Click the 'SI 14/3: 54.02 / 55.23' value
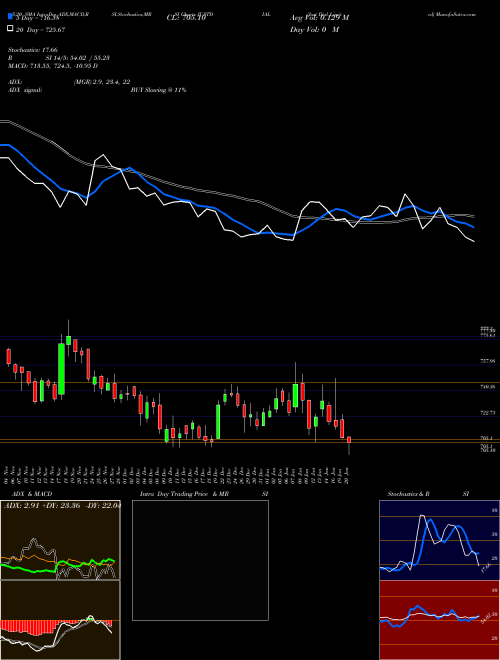This screenshot has height=660, width=500. 78,58
